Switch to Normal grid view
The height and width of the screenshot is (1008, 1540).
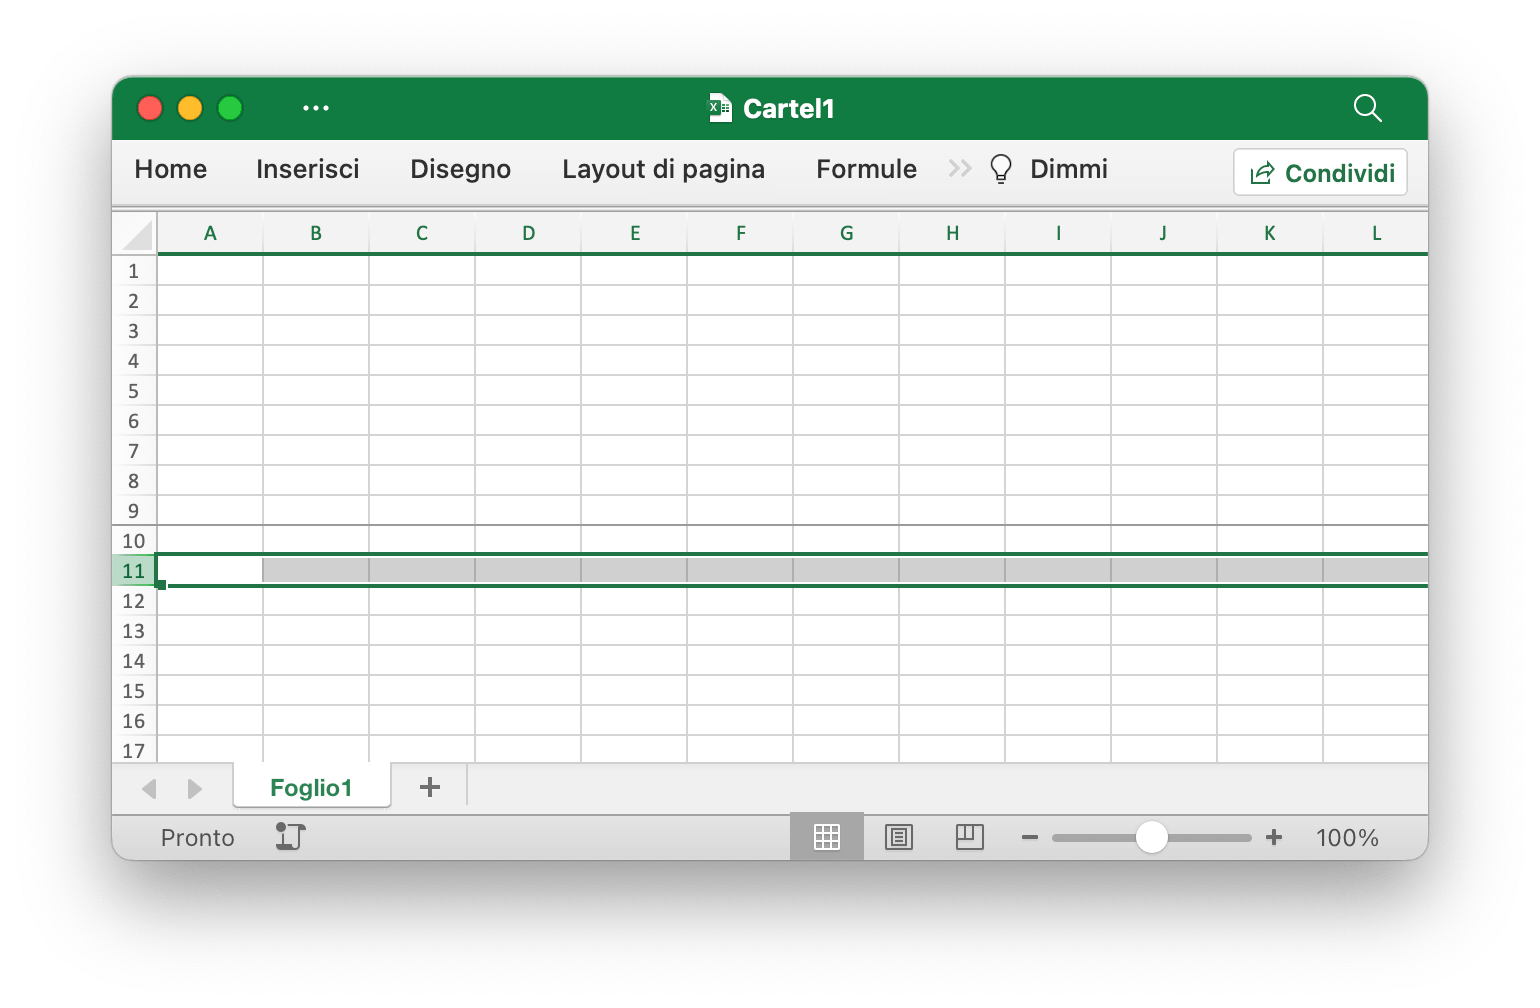(827, 837)
